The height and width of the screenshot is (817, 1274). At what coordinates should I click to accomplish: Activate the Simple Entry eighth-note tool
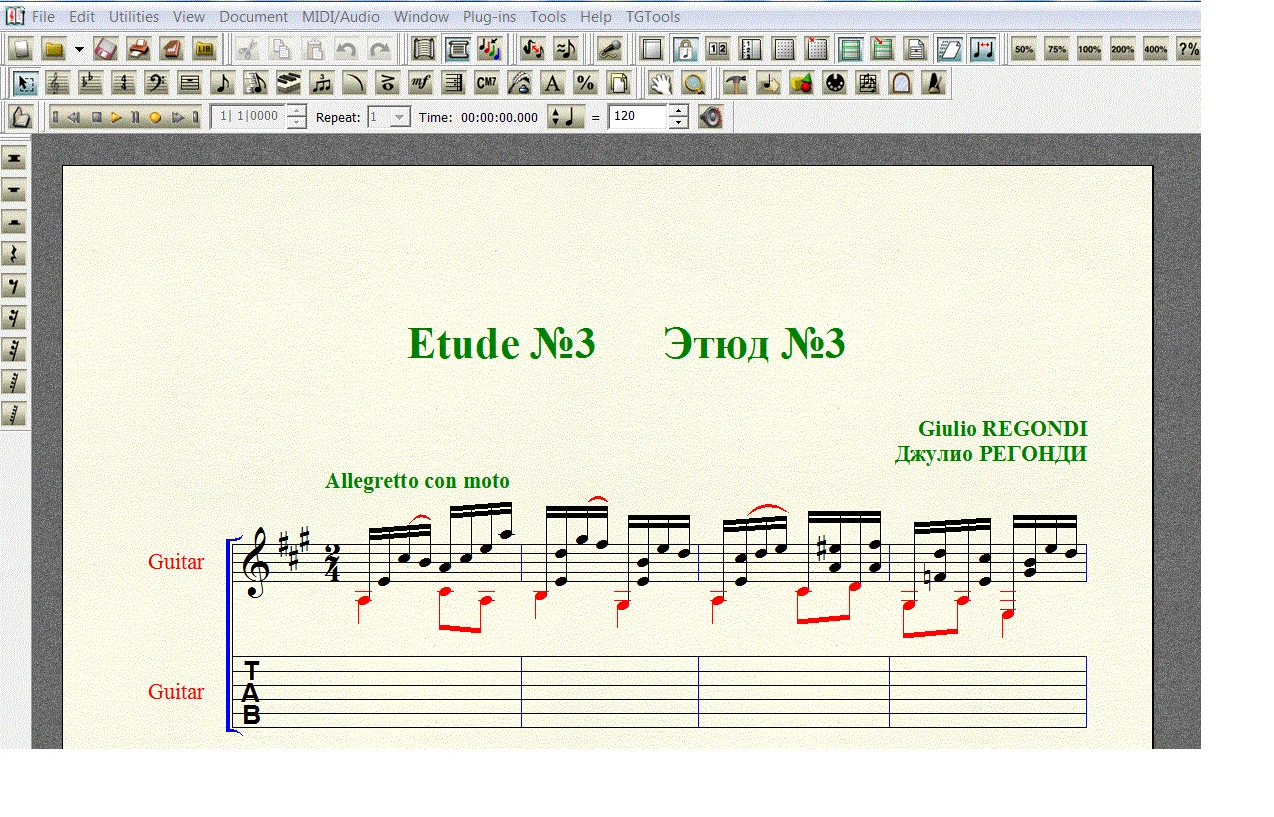[x=223, y=83]
